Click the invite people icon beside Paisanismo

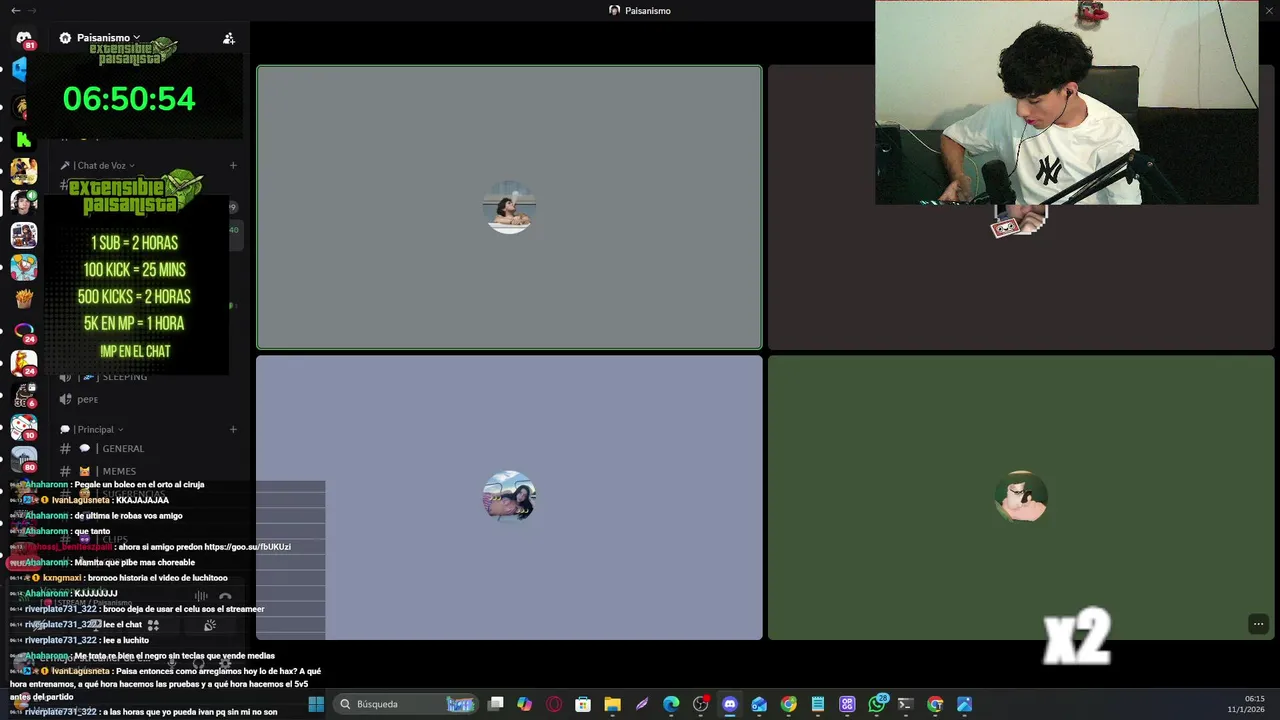pos(229,38)
